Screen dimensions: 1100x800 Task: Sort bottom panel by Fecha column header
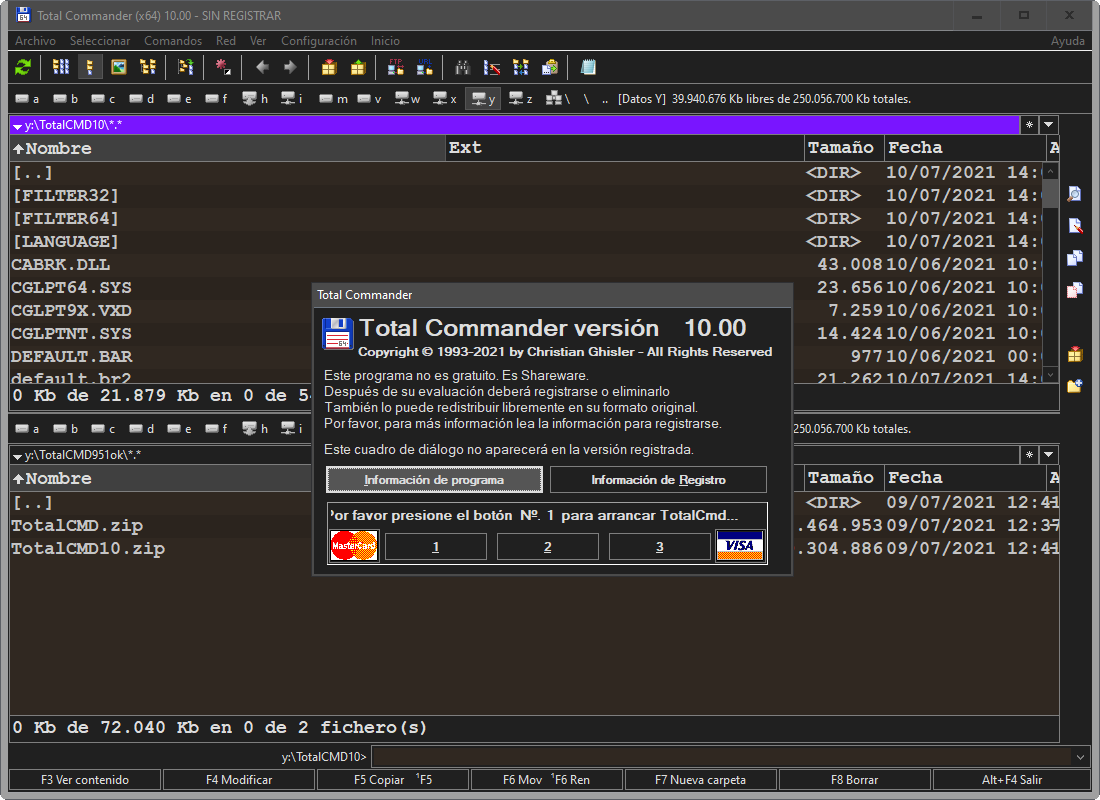(x=965, y=478)
